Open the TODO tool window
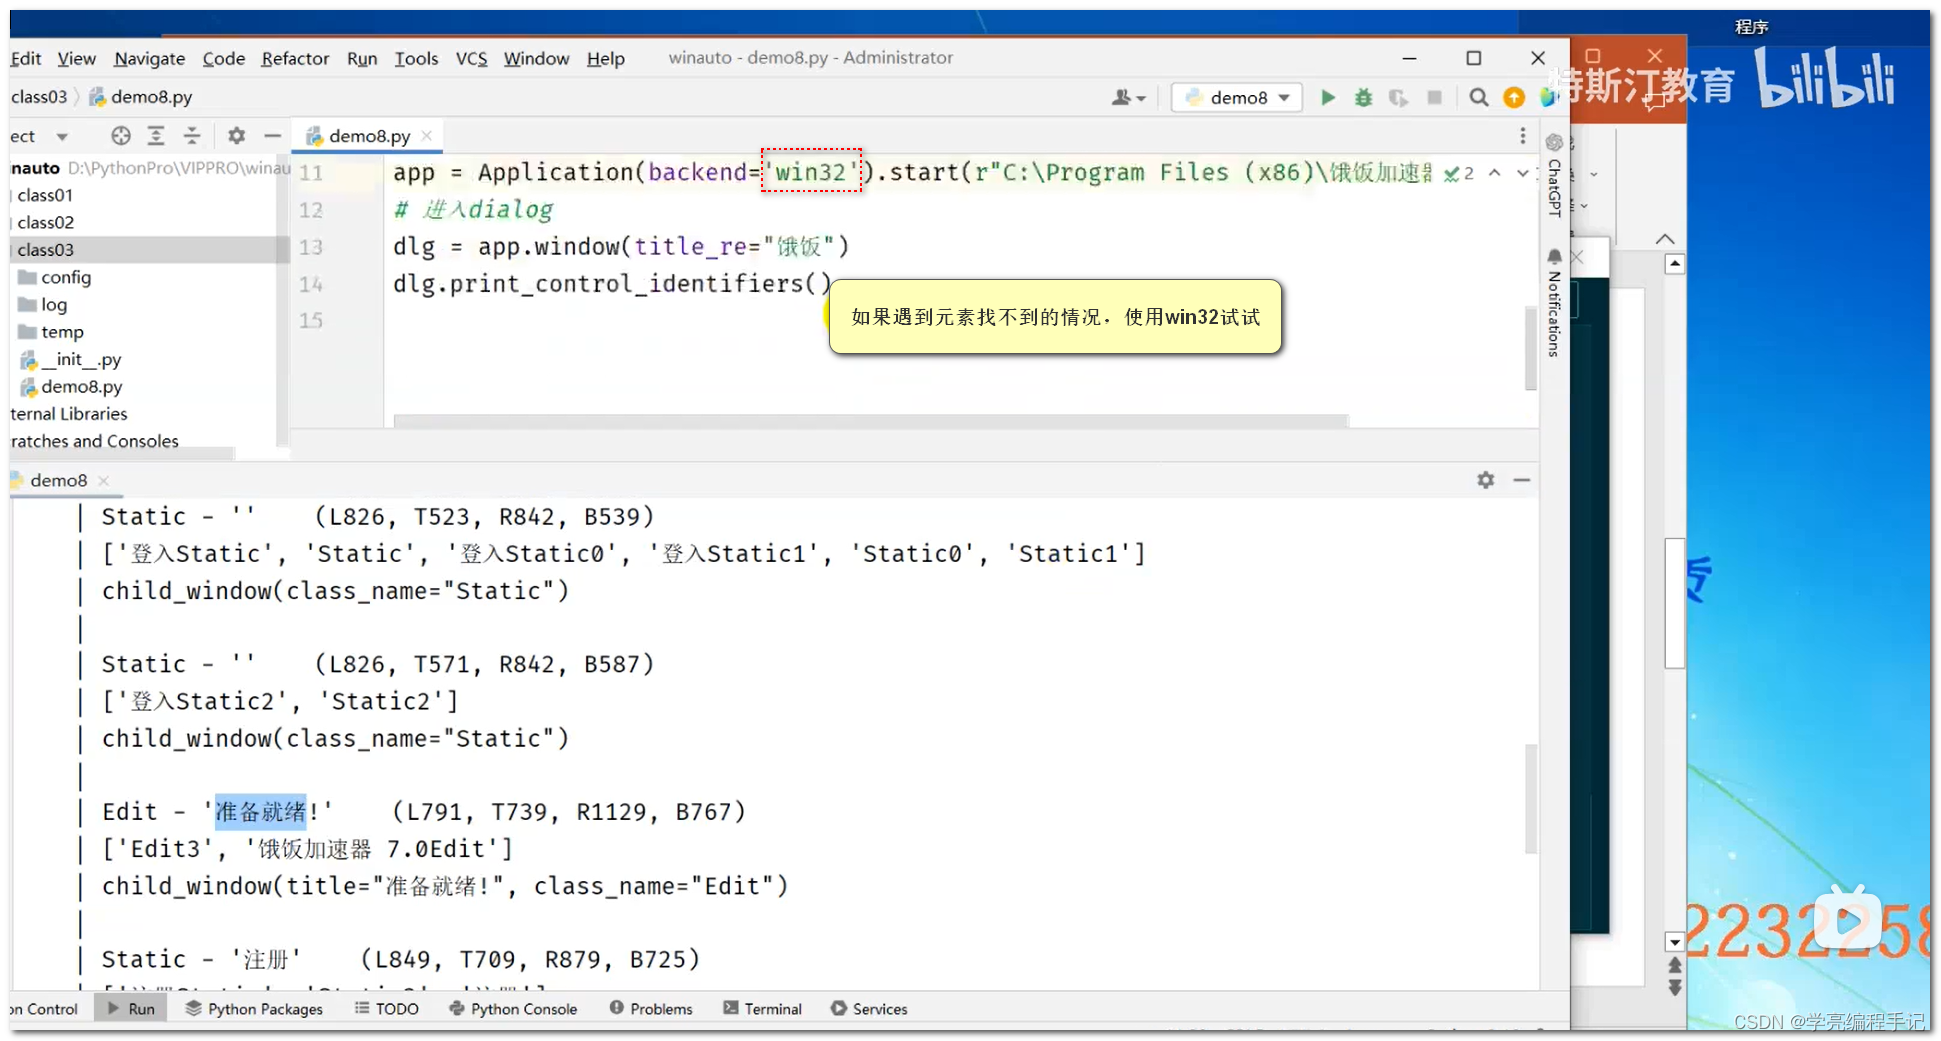 coord(388,1008)
